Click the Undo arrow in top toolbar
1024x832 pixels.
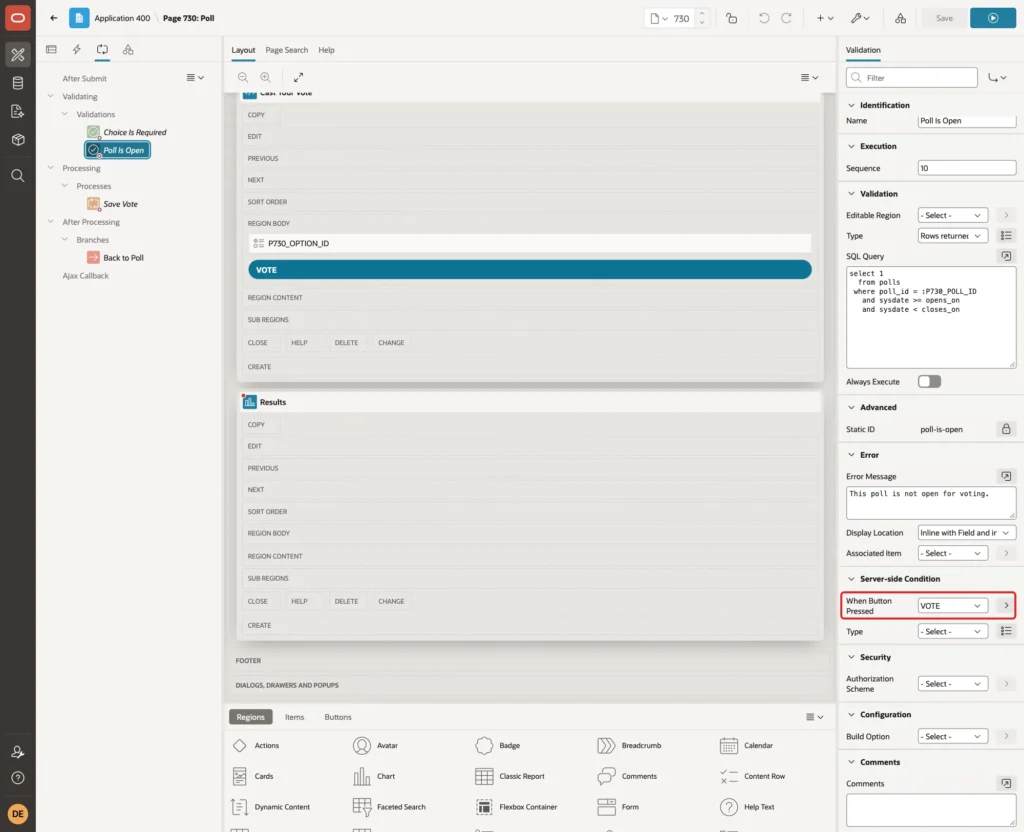point(763,18)
